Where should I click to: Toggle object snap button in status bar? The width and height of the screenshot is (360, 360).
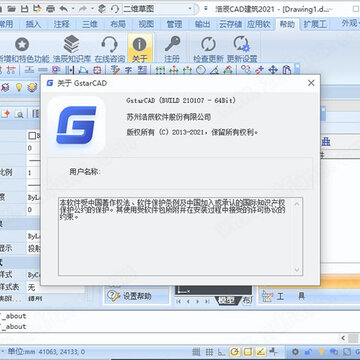click(x=248, y=351)
